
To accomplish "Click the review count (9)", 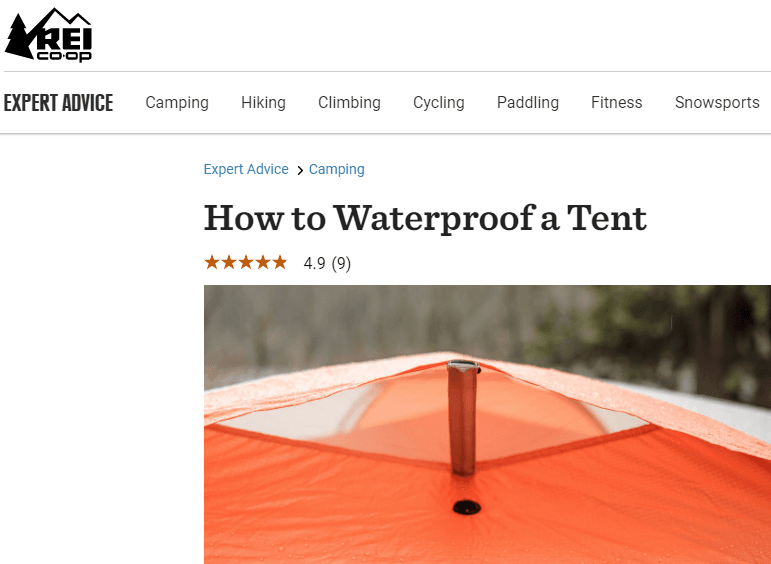I will click(341, 264).
